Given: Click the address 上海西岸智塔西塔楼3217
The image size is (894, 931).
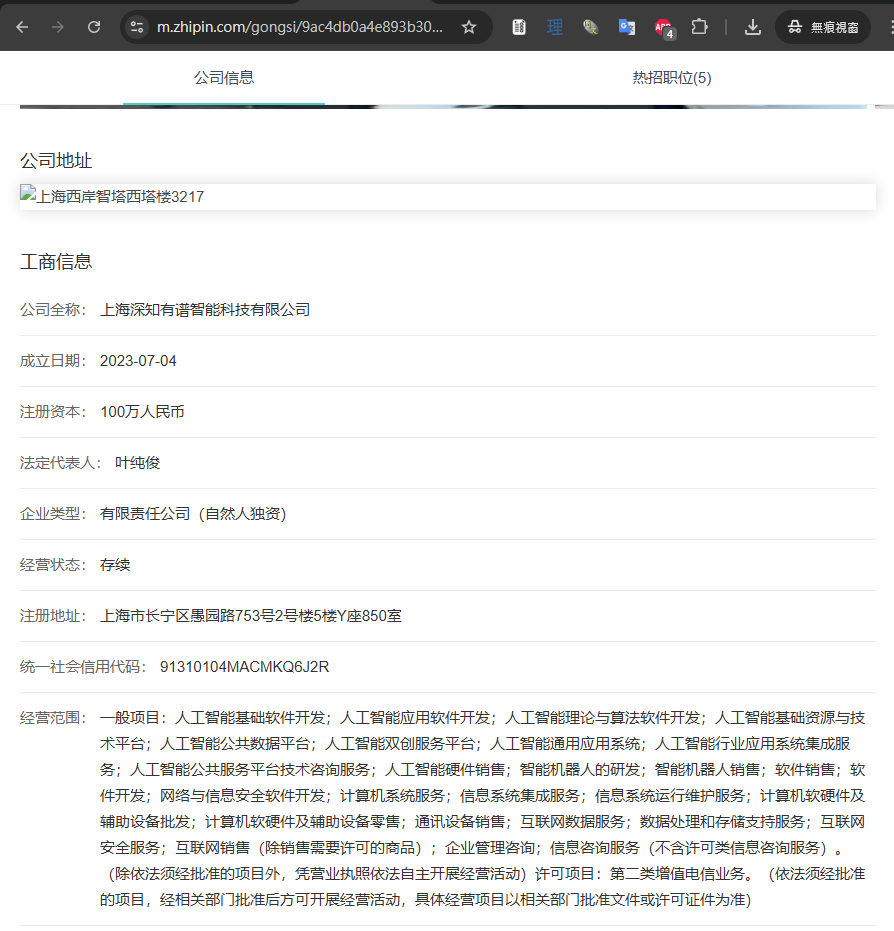Looking at the screenshot, I should tap(121, 197).
